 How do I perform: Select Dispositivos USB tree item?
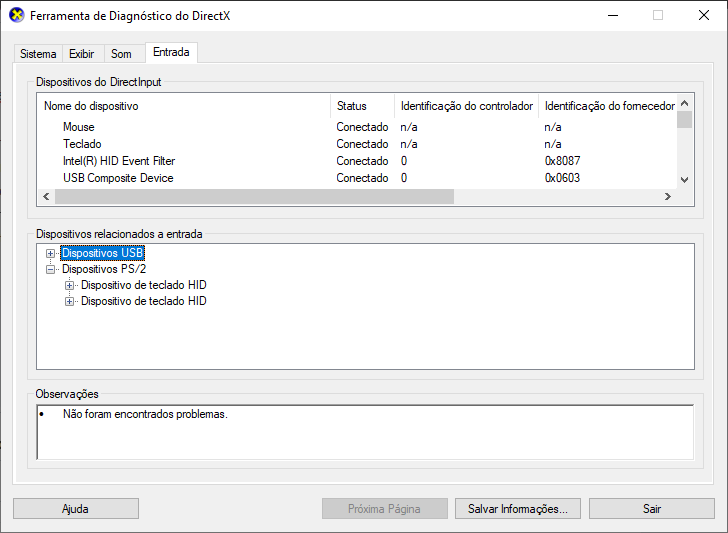[x=103, y=253]
